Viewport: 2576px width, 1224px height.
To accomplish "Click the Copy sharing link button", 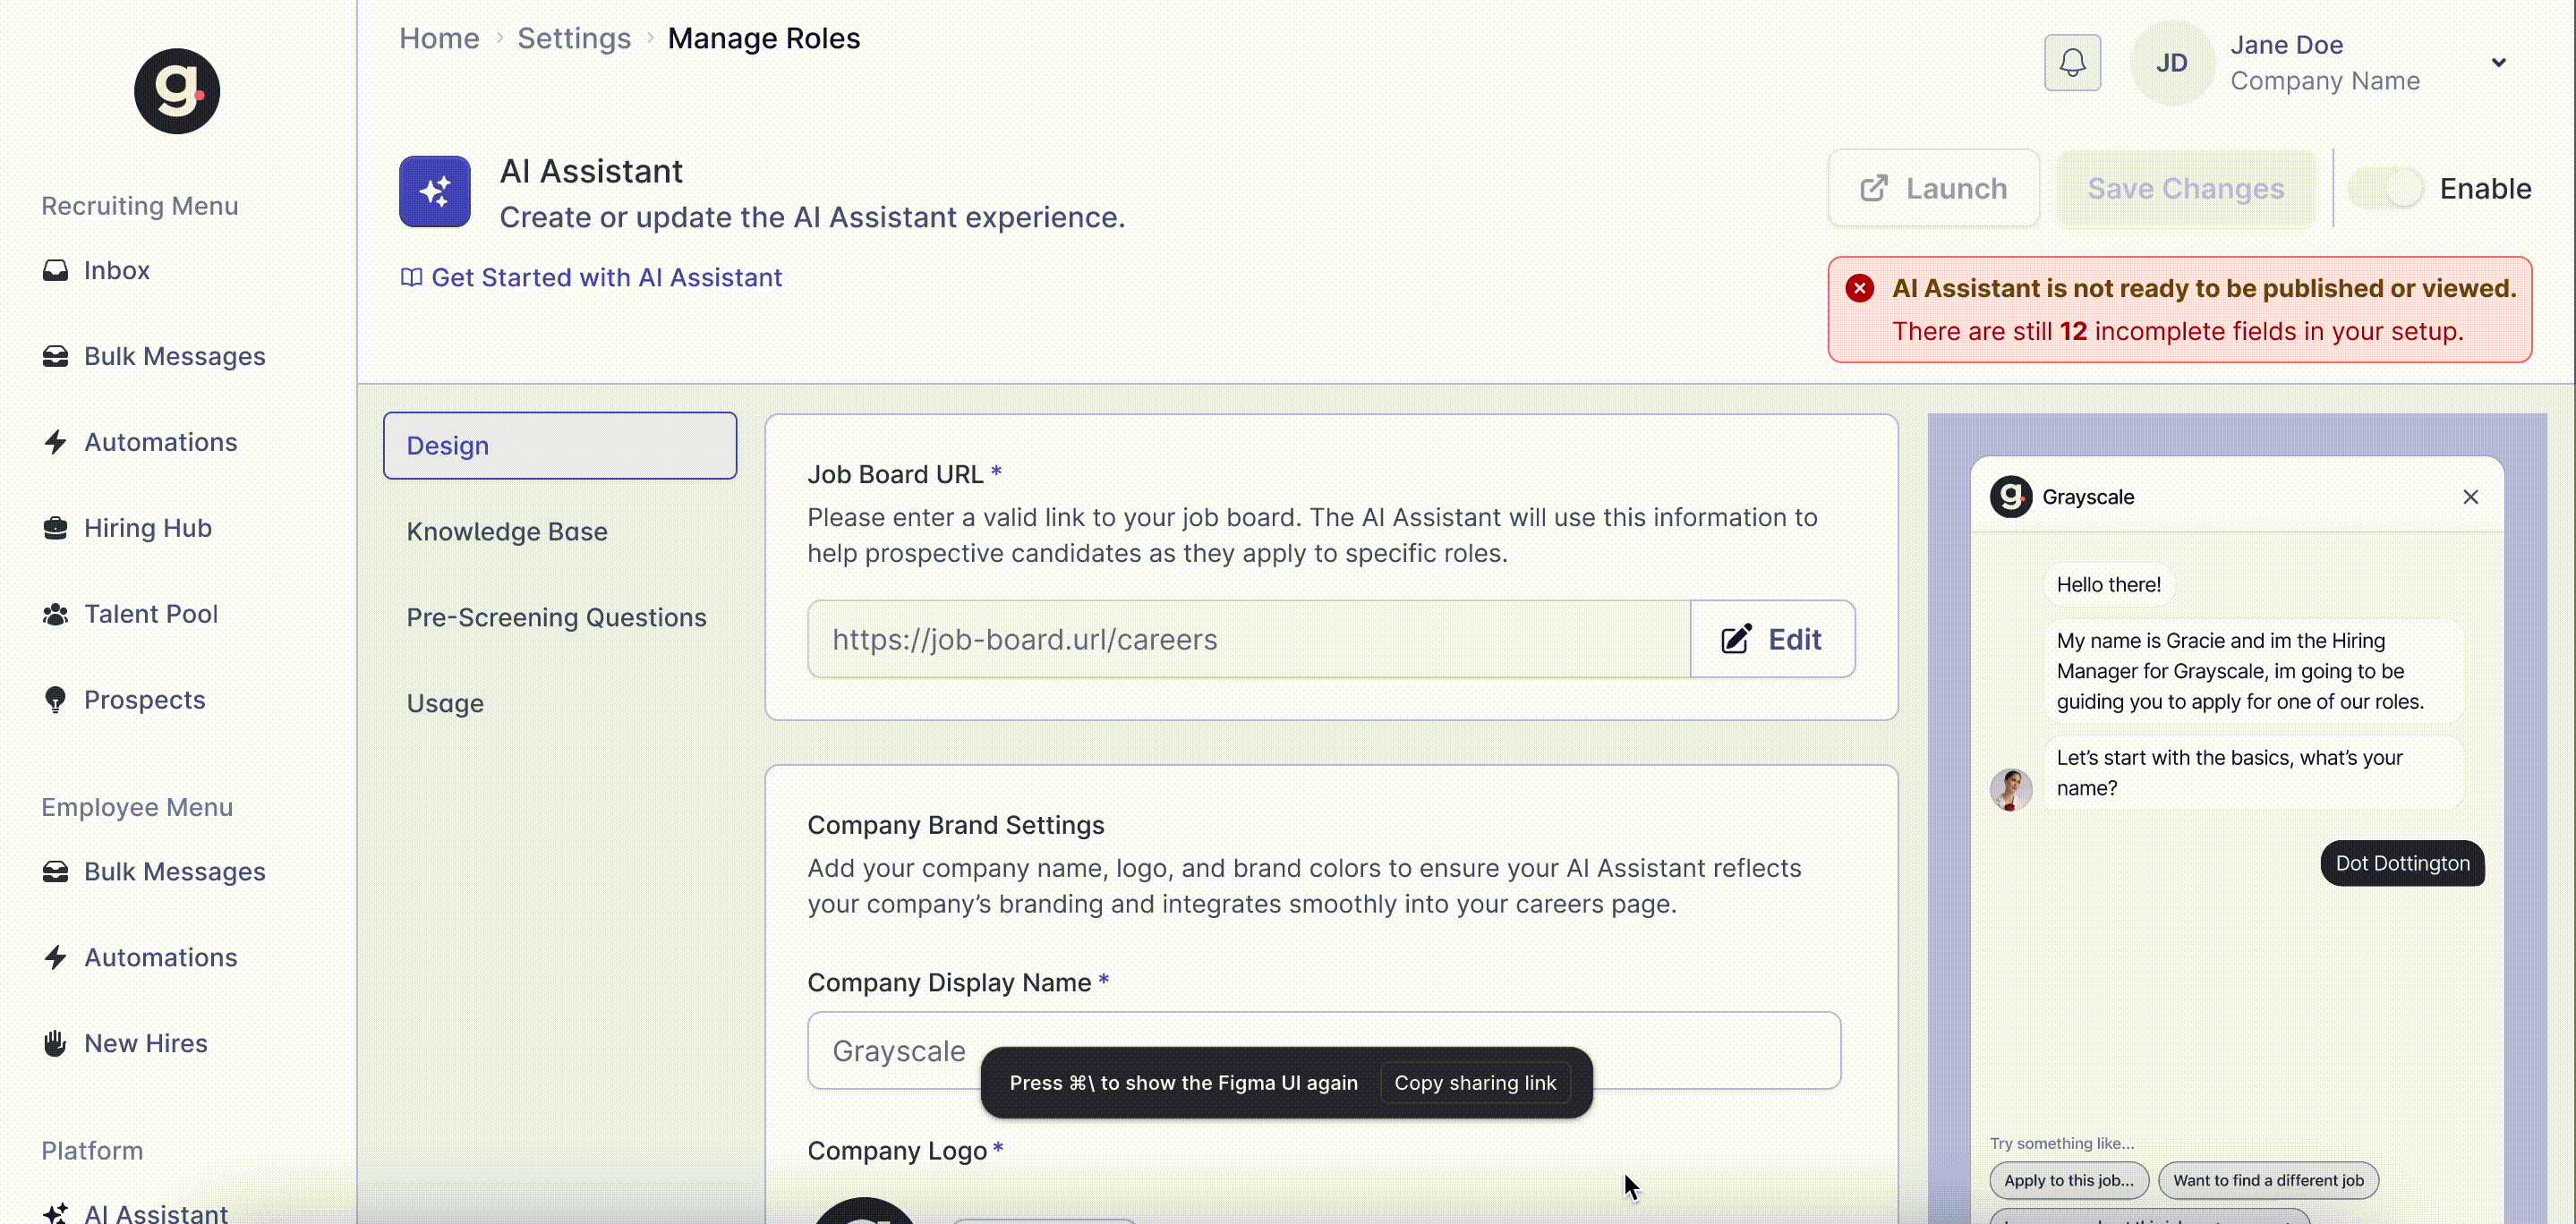I will [1475, 1083].
